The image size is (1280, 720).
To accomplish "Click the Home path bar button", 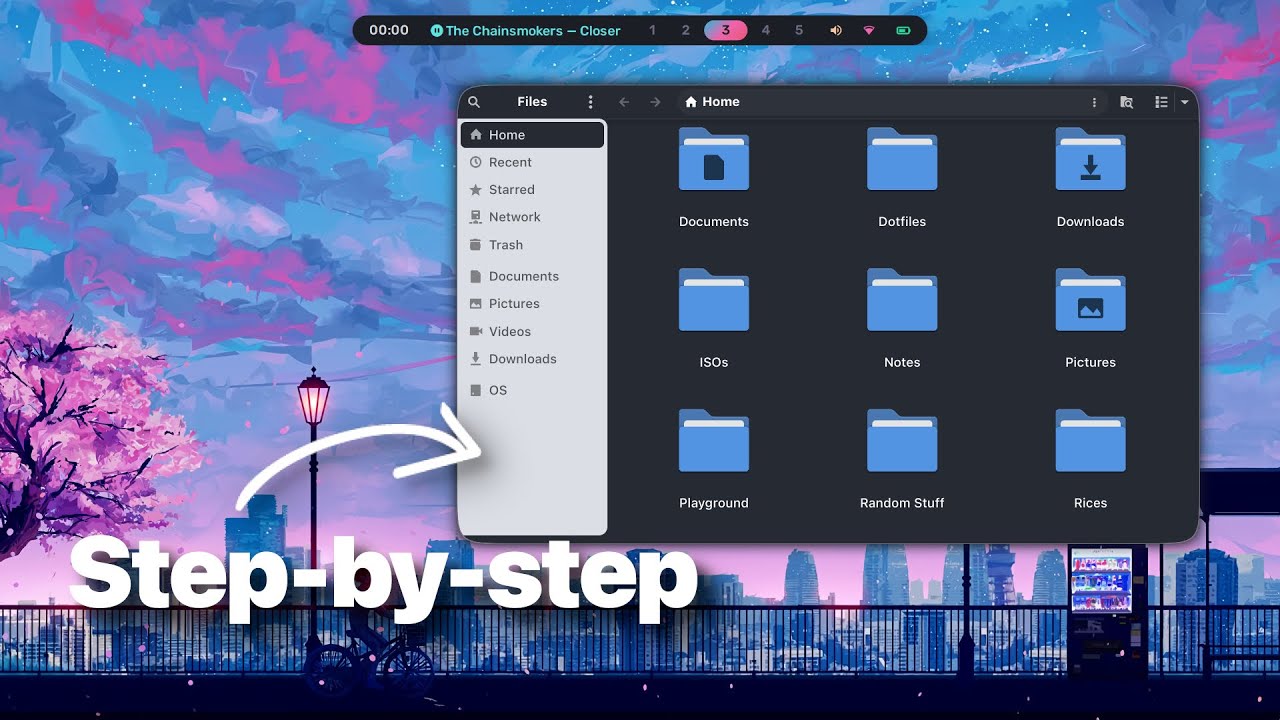I will click(x=712, y=102).
